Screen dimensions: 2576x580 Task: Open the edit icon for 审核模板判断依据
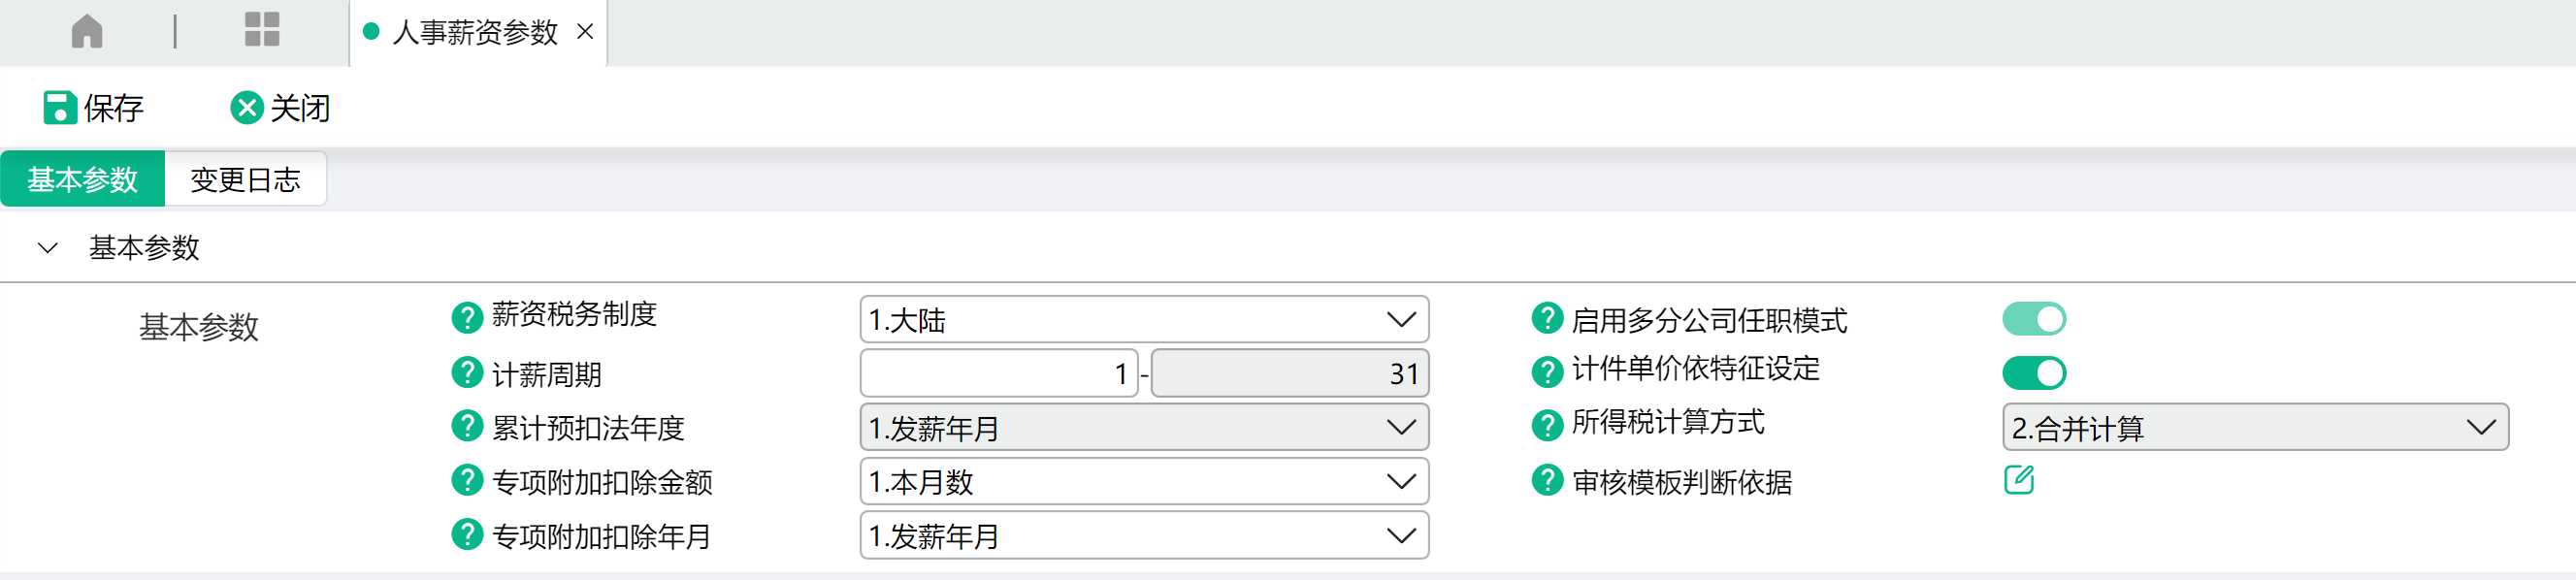pyautogui.click(x=2018, y=480)
